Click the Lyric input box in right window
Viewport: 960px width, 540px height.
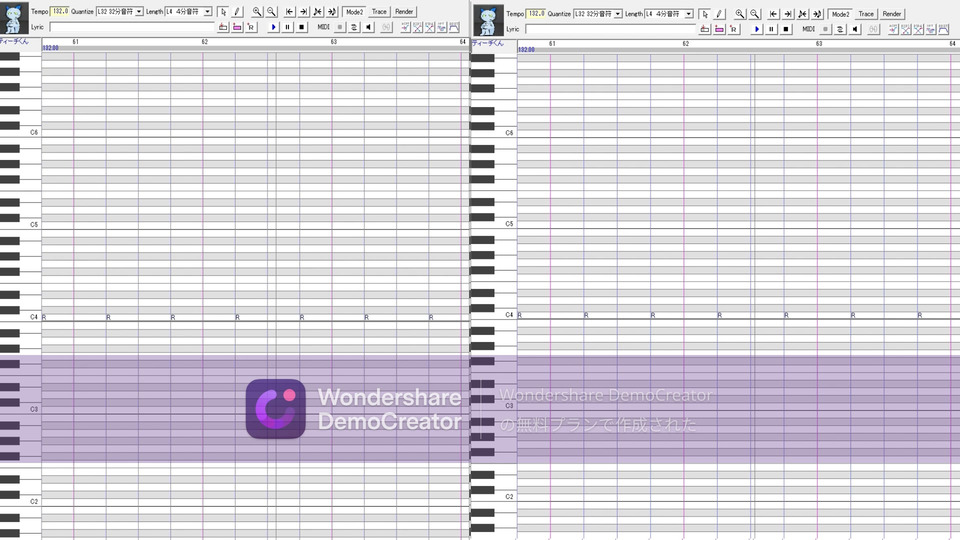pyautogui.click(x=610, y=29)
